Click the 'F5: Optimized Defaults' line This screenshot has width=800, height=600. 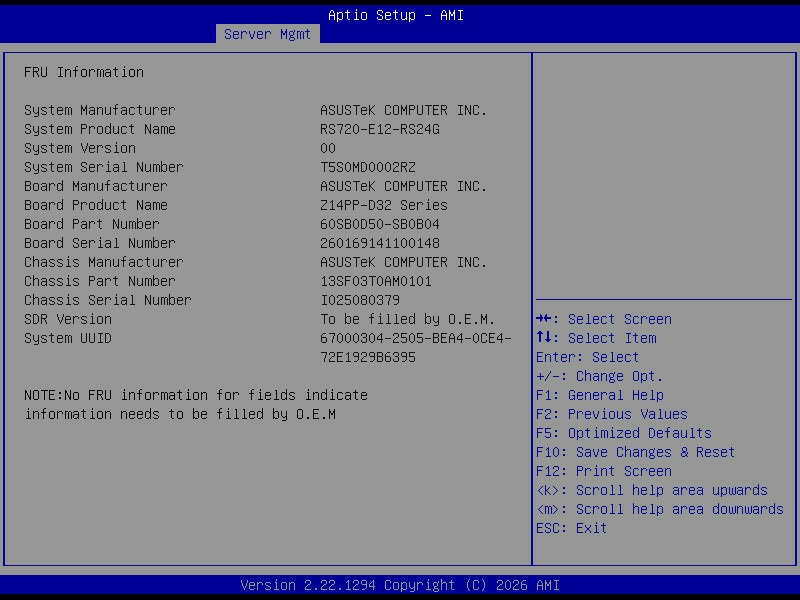coord(623,433)
